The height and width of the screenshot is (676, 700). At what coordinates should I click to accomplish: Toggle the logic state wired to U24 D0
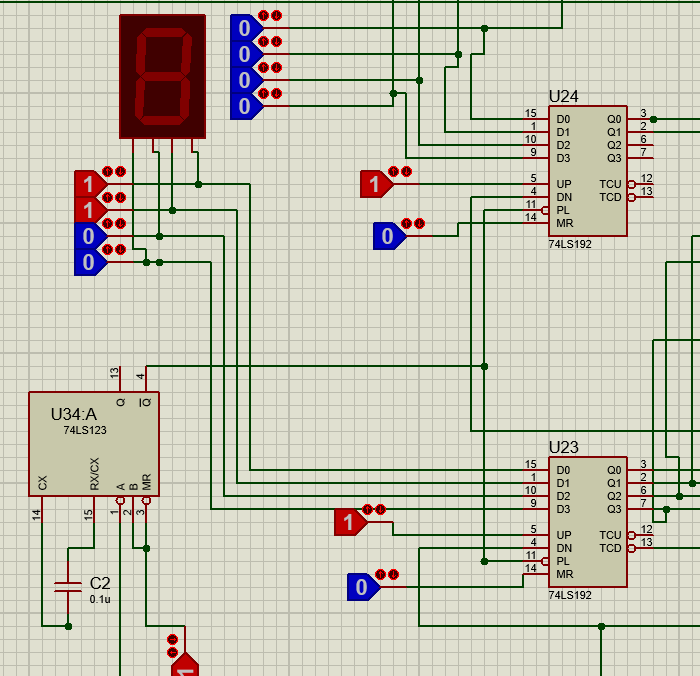click(x=246, y=28)
